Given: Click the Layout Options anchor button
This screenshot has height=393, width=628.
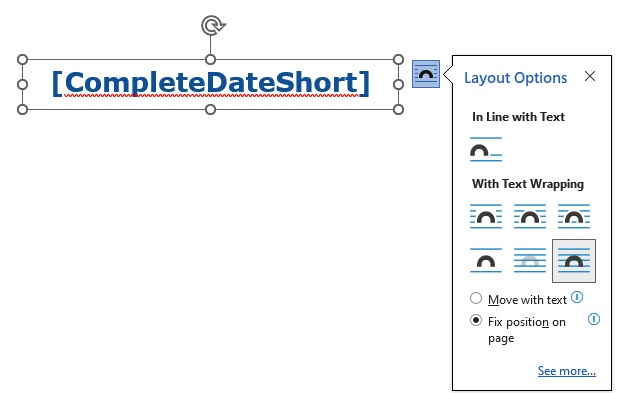Looking at the screenshot, I should click(x=426, y=74).
